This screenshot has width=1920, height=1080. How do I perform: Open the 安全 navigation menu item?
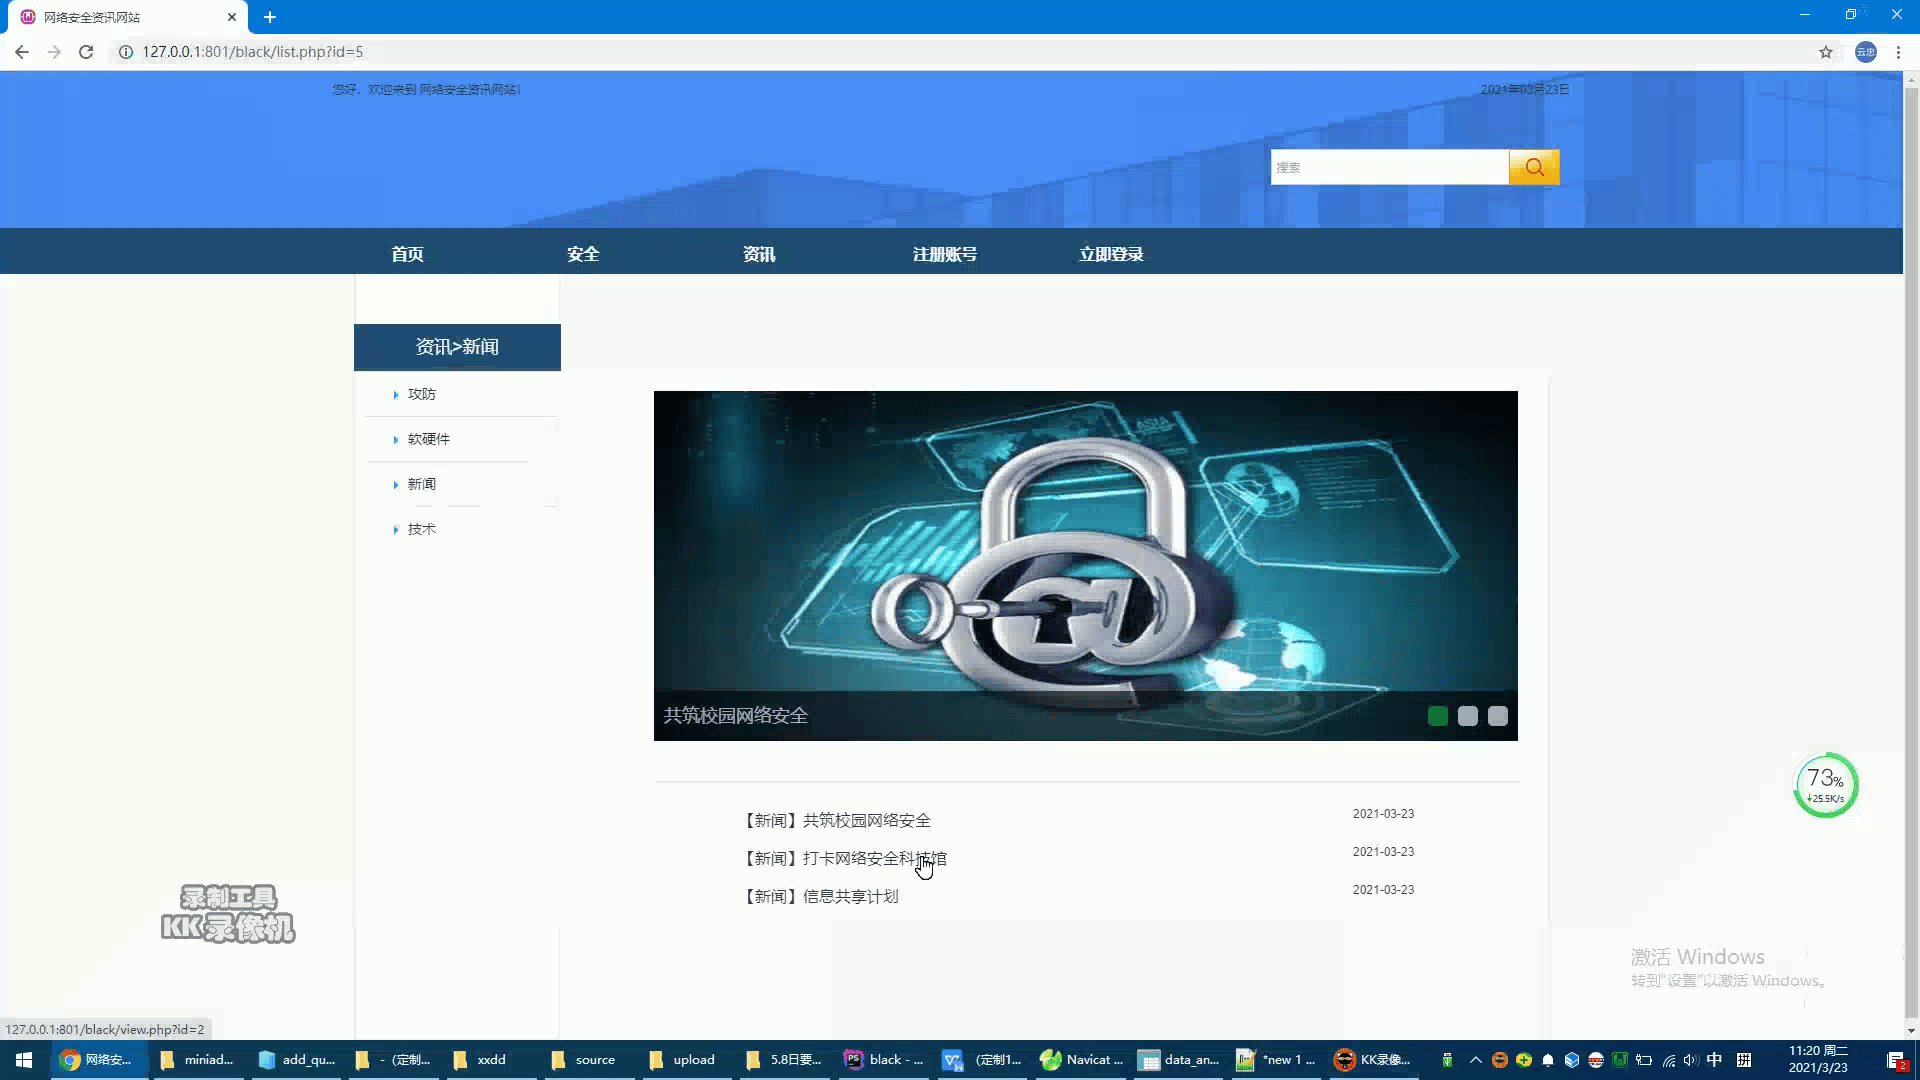pyautogui.click(x=583, y=254)
